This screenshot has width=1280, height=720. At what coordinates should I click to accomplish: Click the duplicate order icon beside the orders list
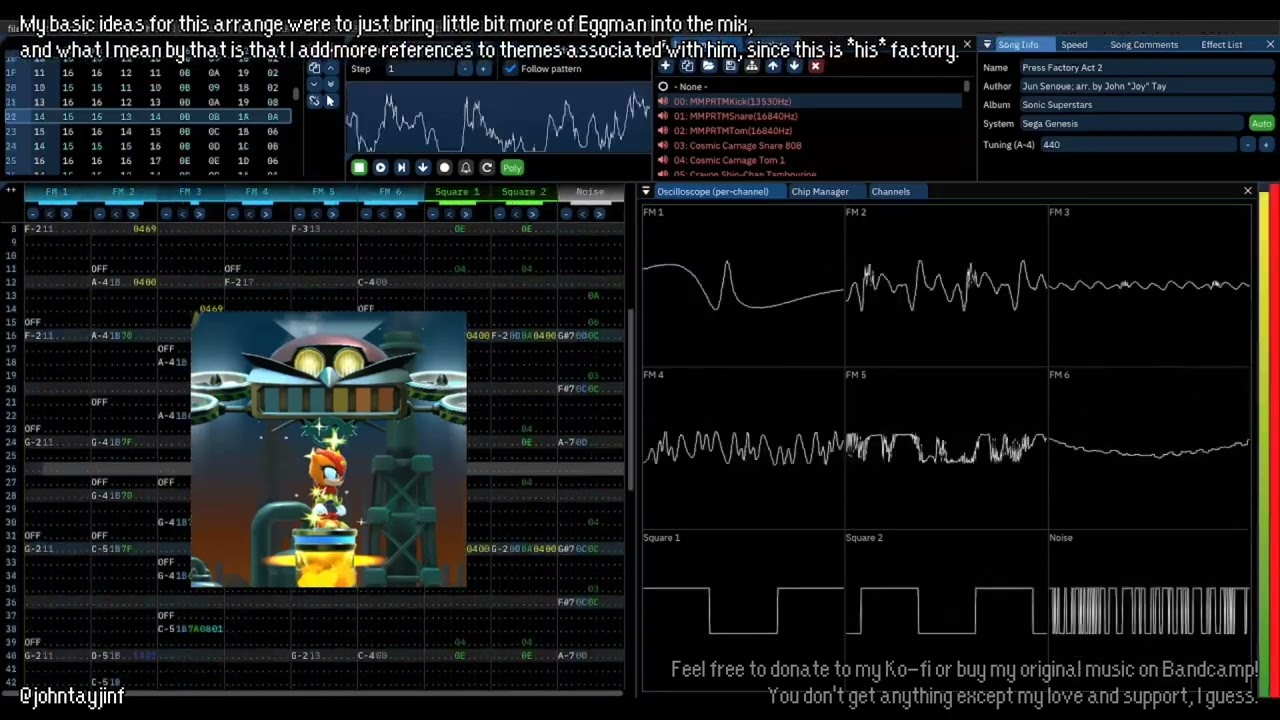(x=314, y=68)
